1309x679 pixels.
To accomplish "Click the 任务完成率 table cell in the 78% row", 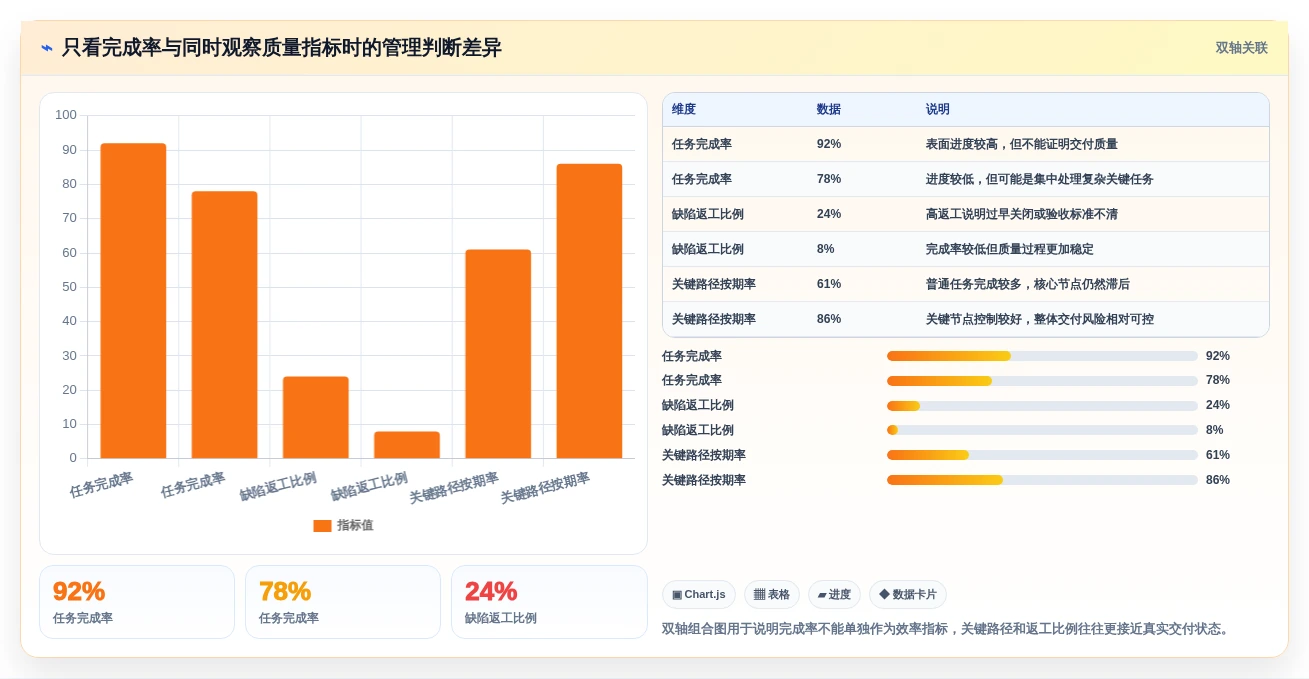I will point(702,179).
